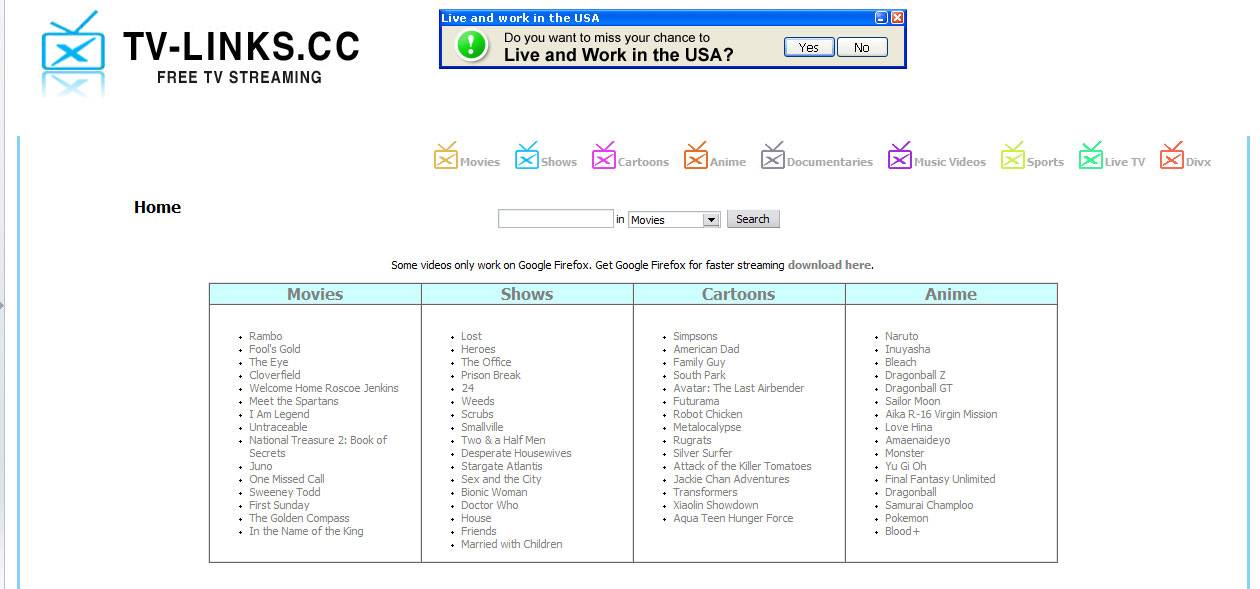Viewport: 1260px width, 589px height.
Task: Open Desperate Housewives show link
Action: pyautogui.click(x=516, y=453)
